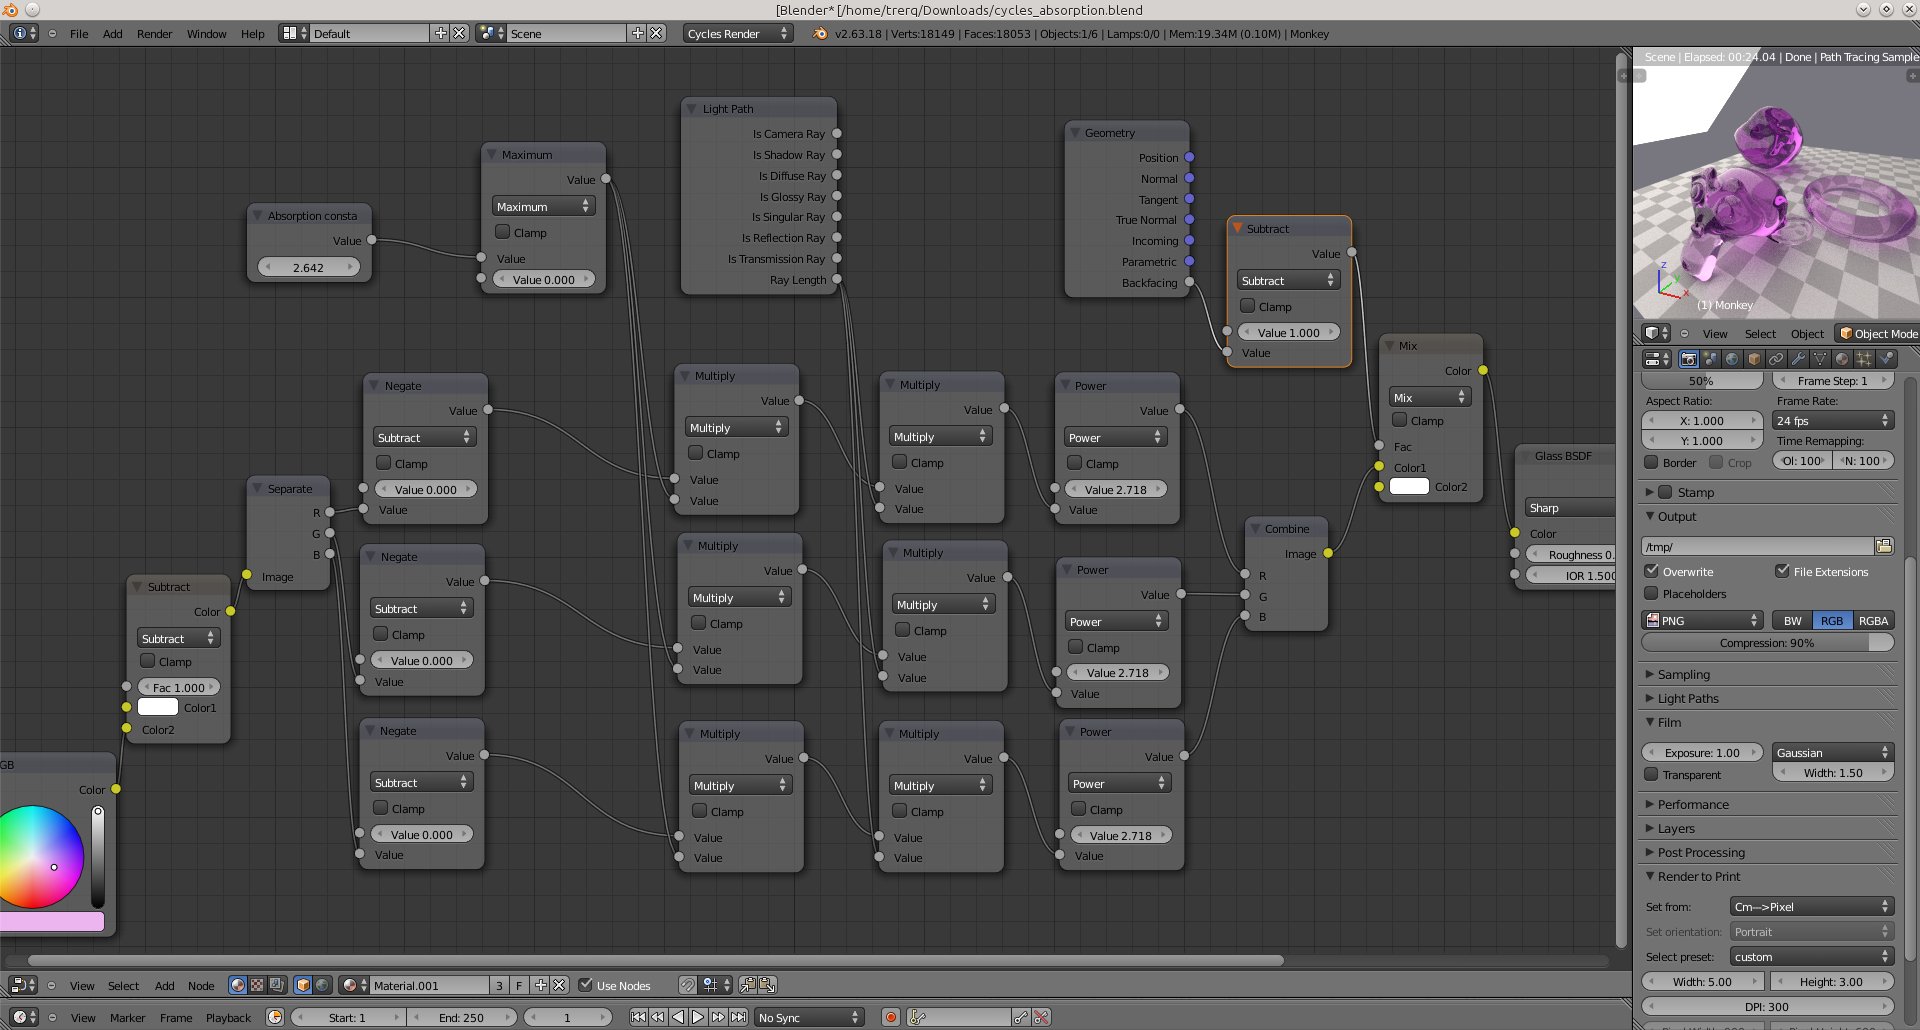Click the timeline record keyframe button

pyautogui.click(x=890, y=1017)
